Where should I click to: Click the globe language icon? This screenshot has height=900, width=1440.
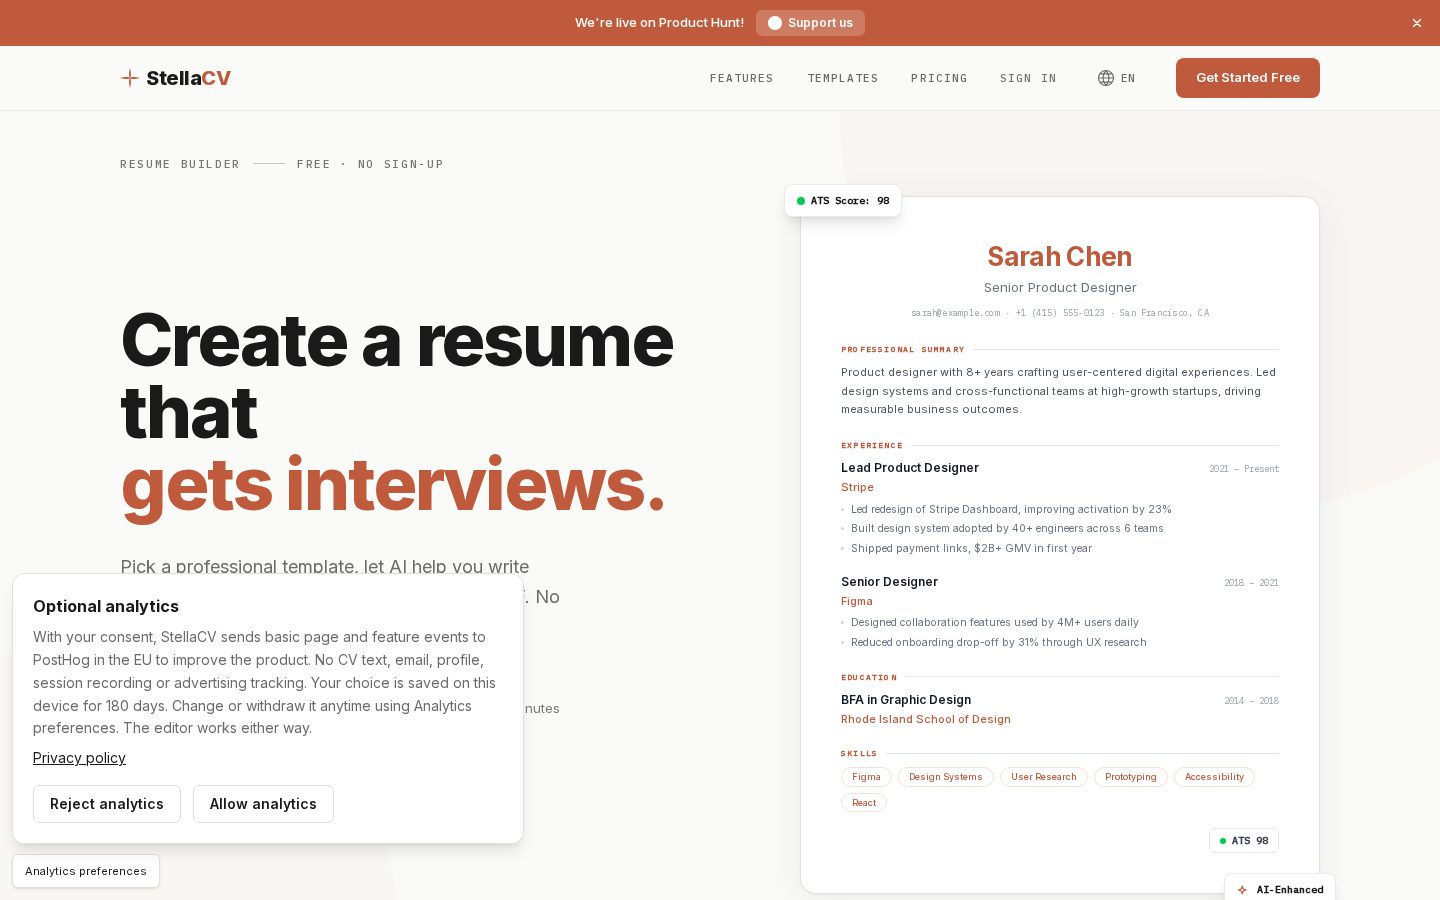(1106, 78)
